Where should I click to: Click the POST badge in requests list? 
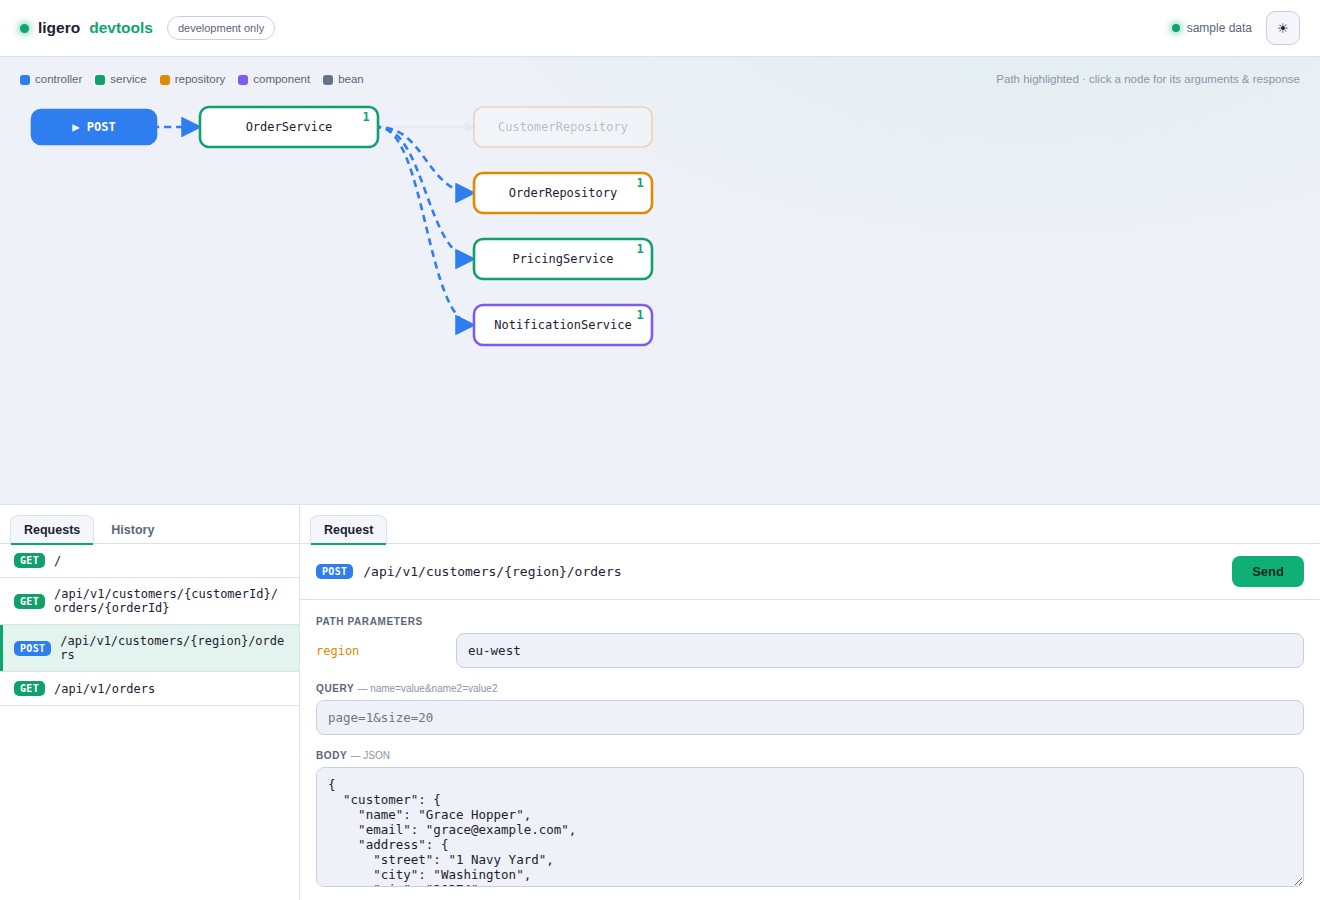coord(33,649)
